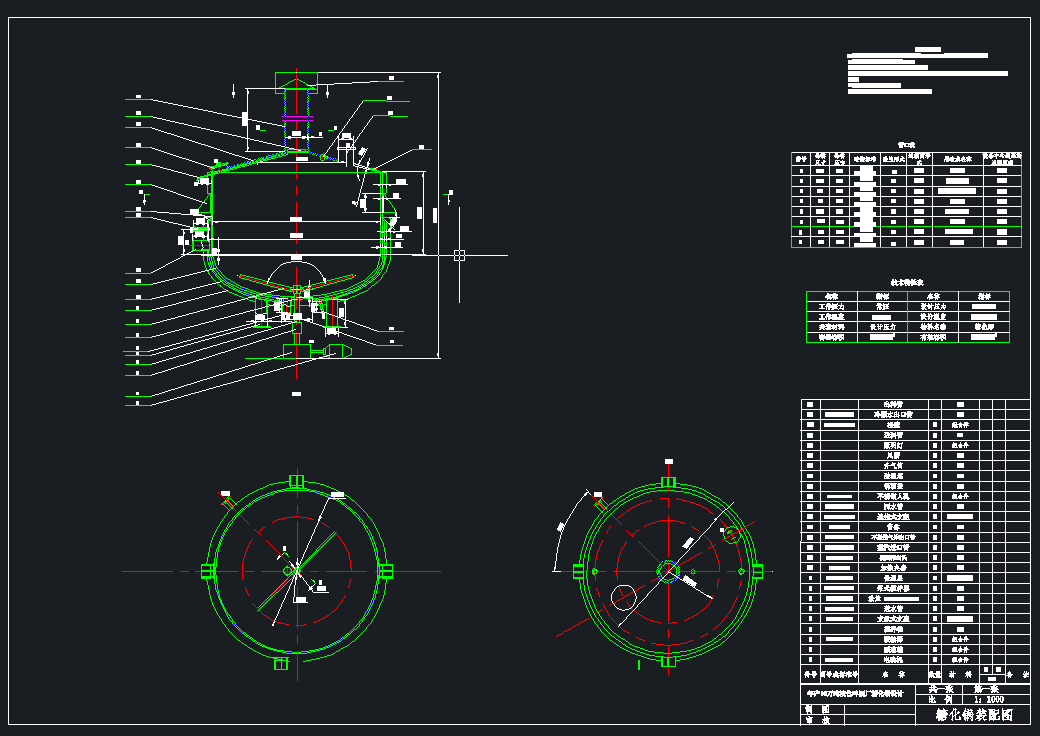Click the 工作温度 cell in specification table
Viewport: 1040px width, 736px height.
click(x=832, y=317)
